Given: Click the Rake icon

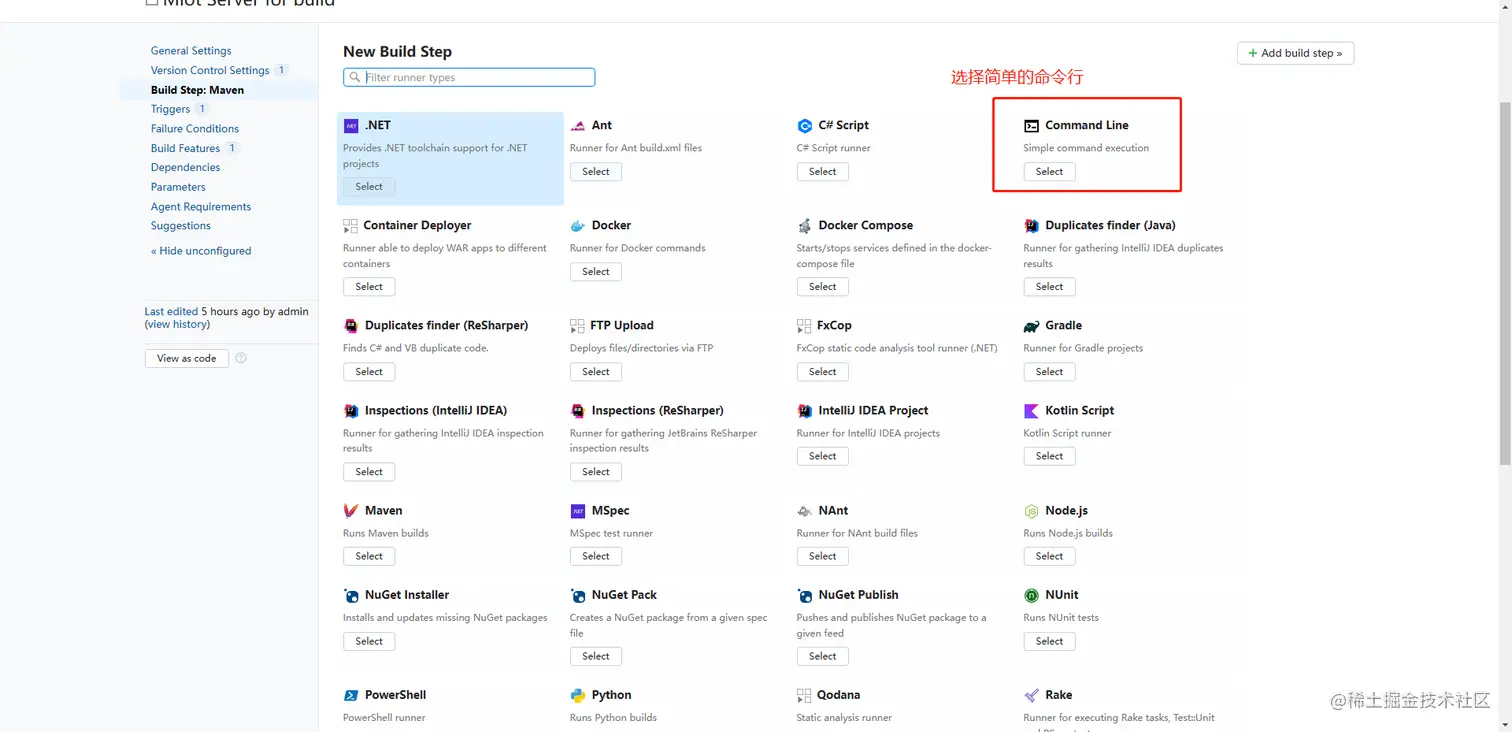Looking at the screenshot, I should pyautogui.click(x=1031, y=695).
